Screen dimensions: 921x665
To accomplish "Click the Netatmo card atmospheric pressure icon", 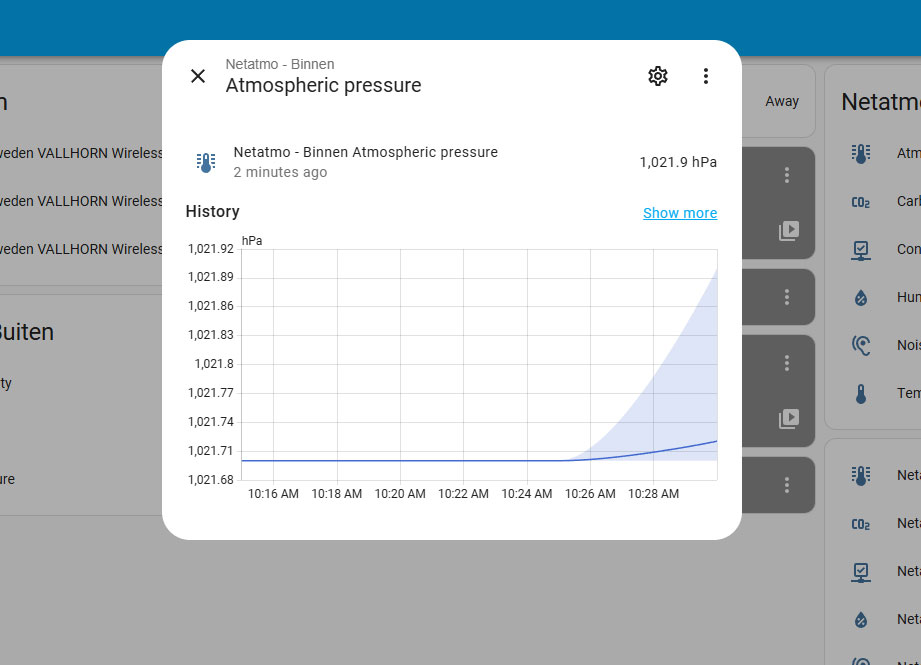I will click(x=861, y=154).
